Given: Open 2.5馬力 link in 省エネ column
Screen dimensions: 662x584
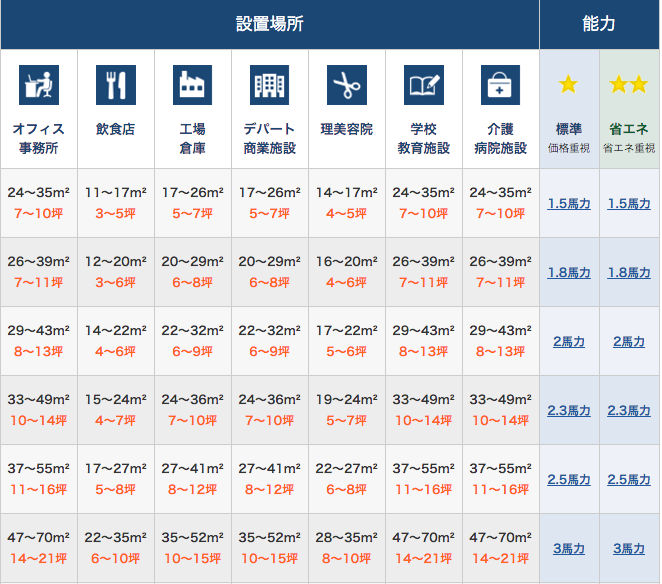Looking at the screenshot, I should (629, 480).
